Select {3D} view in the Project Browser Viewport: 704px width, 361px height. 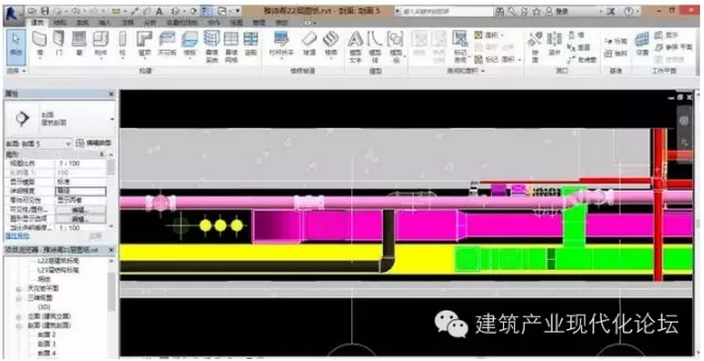44,307
